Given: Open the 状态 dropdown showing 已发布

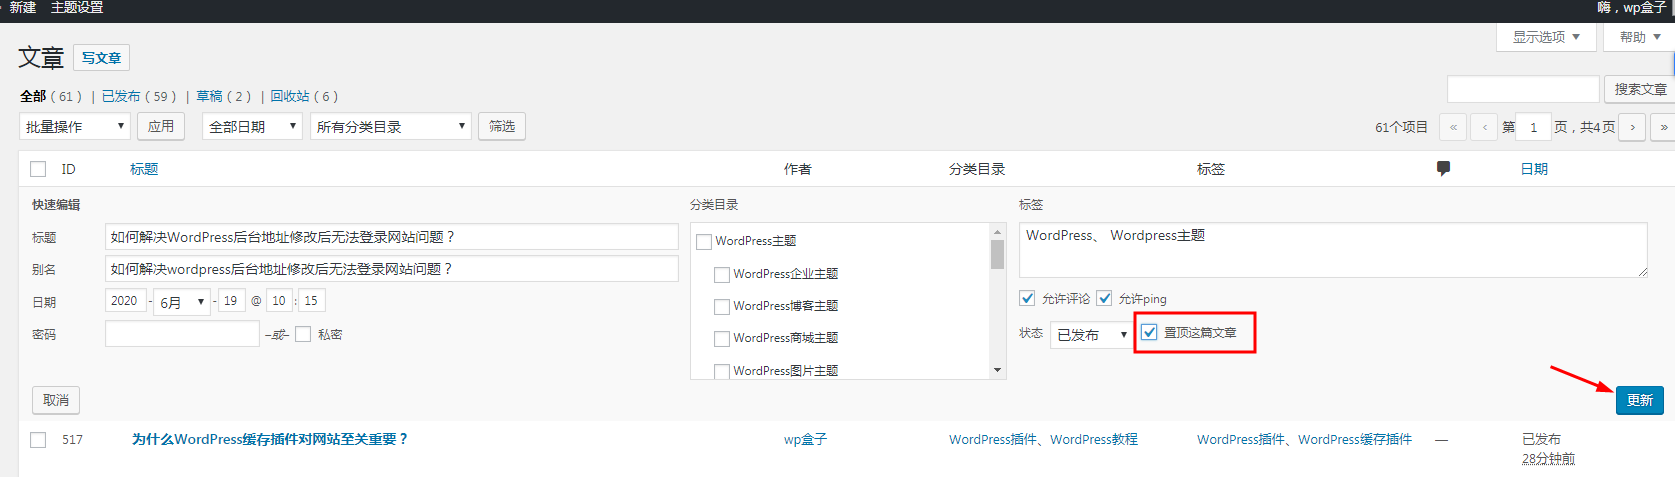Looking at the screenshot, I should click(x=1091, y=334).
